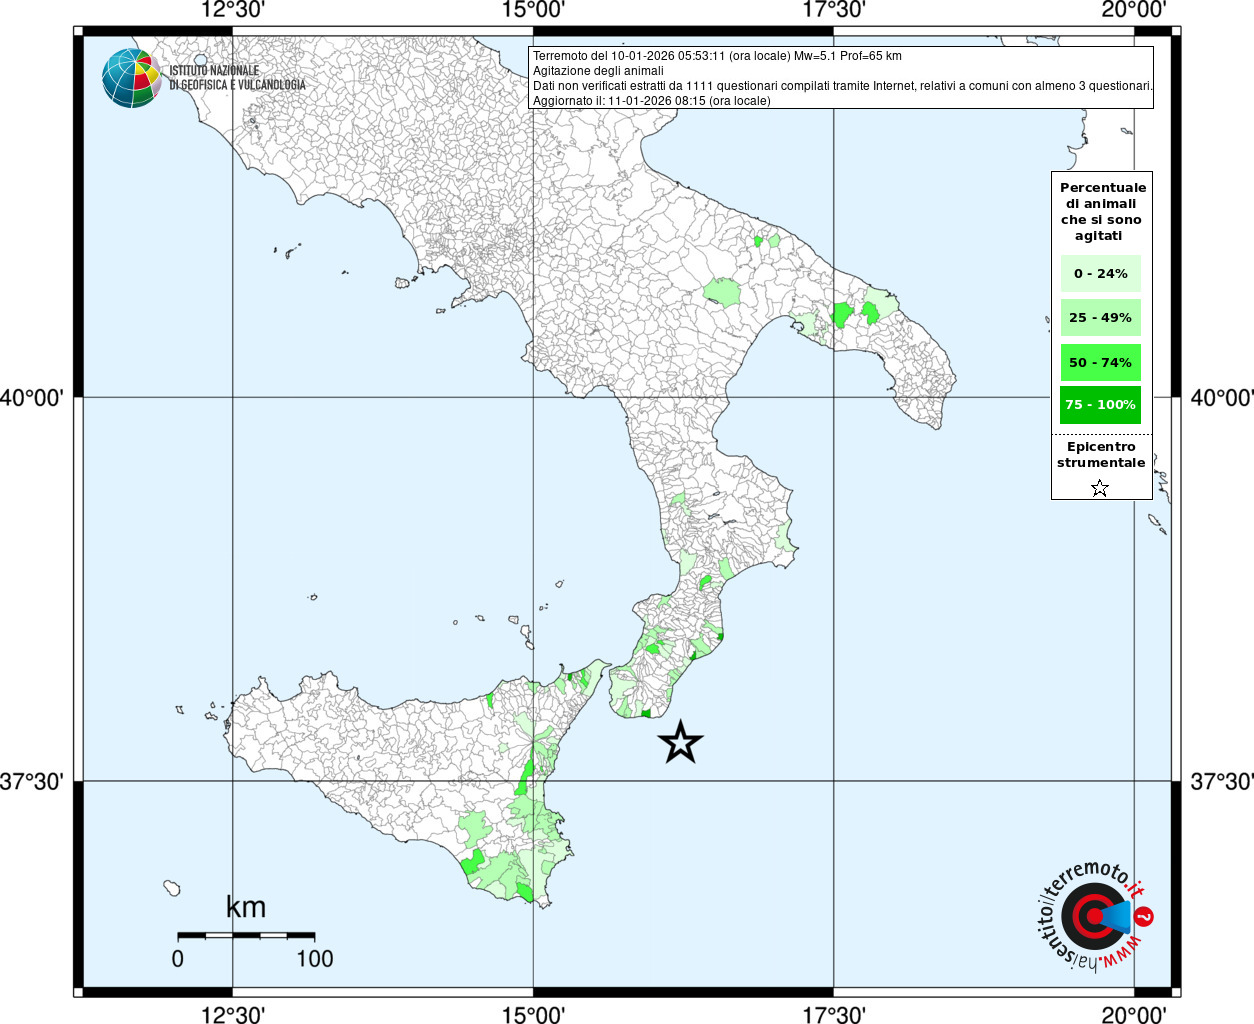The width and height of the screenshot is (1254, 1024).
Task: Click the large light-green municipality in Basilicata
Action: tap(722, 292)
